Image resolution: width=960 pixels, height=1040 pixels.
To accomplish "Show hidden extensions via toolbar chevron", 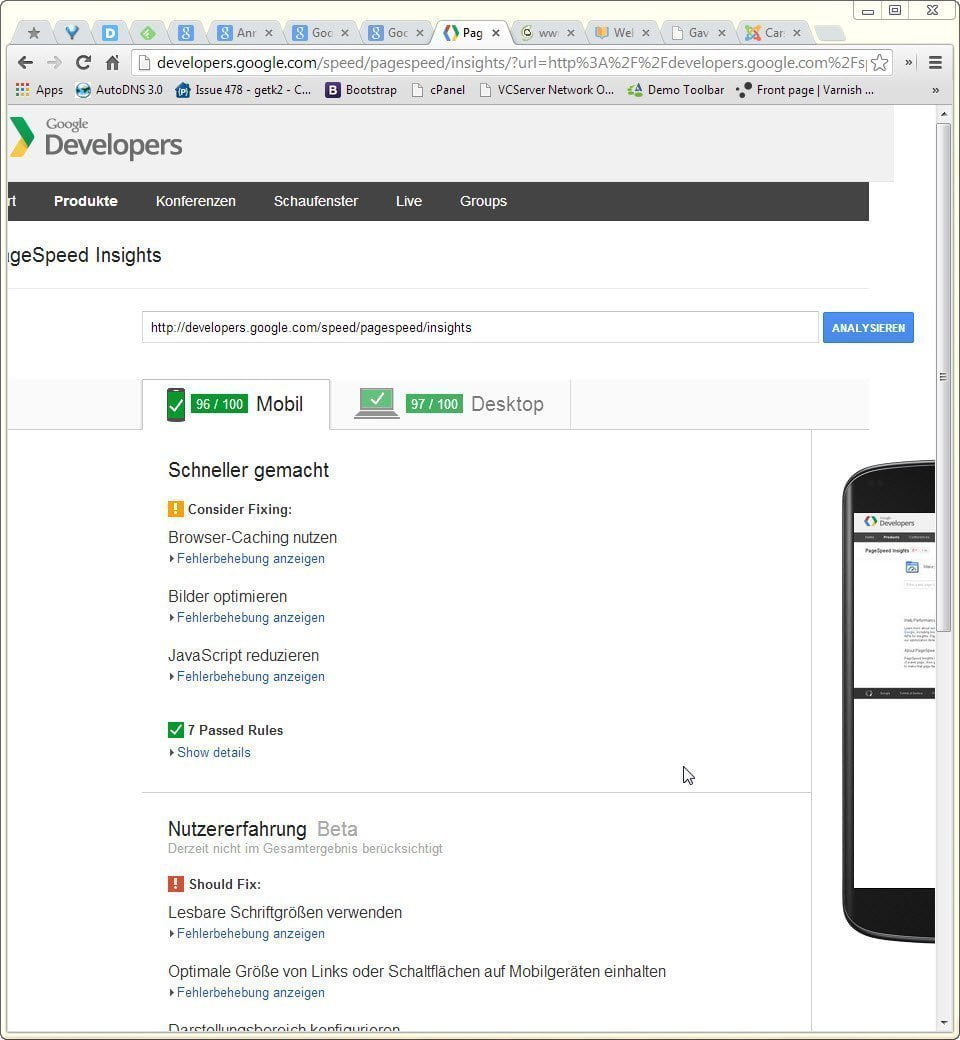I will [x=909, y=62].
